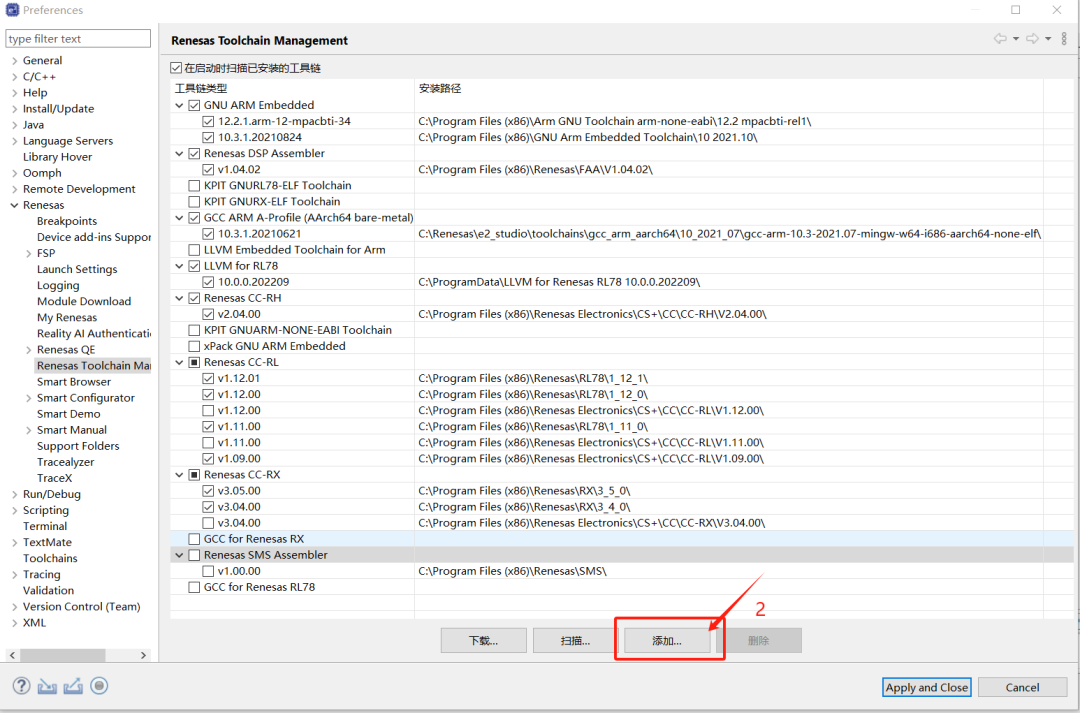
Task: Click the export preferences icon
Action: (73, 686)
